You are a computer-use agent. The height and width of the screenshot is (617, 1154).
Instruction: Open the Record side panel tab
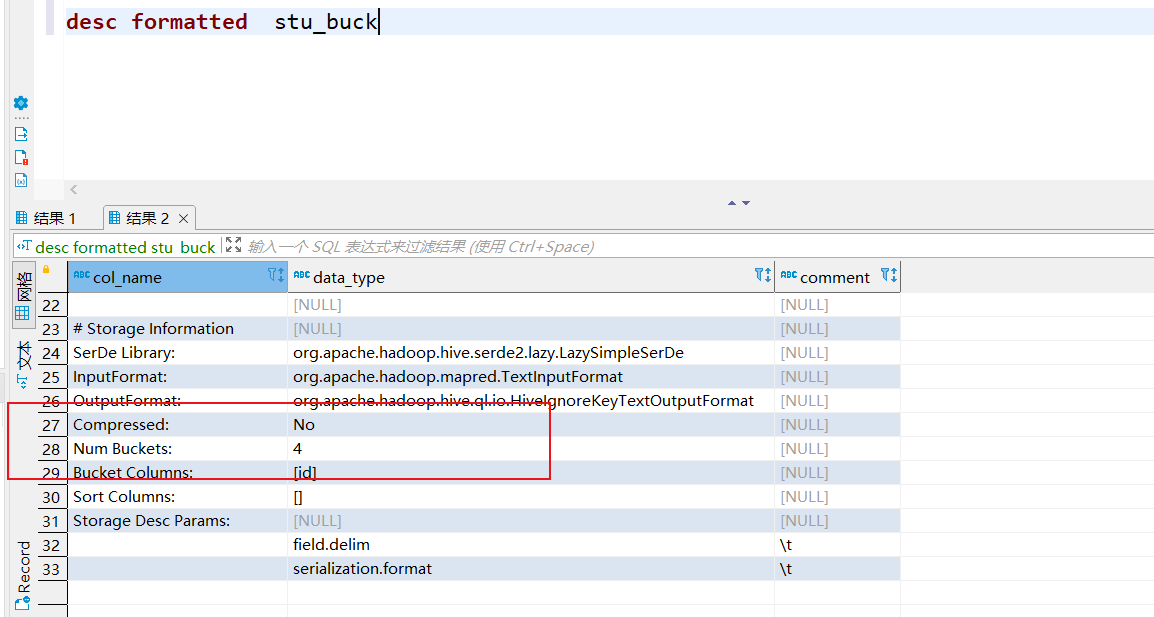point(24,574)
